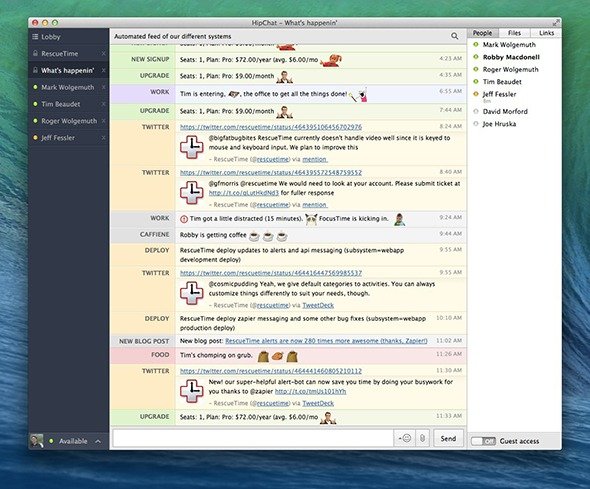Click the 'Robby is getting coffee' message
This screenshot has width=590, height=489.
click(x=213, y=235)
